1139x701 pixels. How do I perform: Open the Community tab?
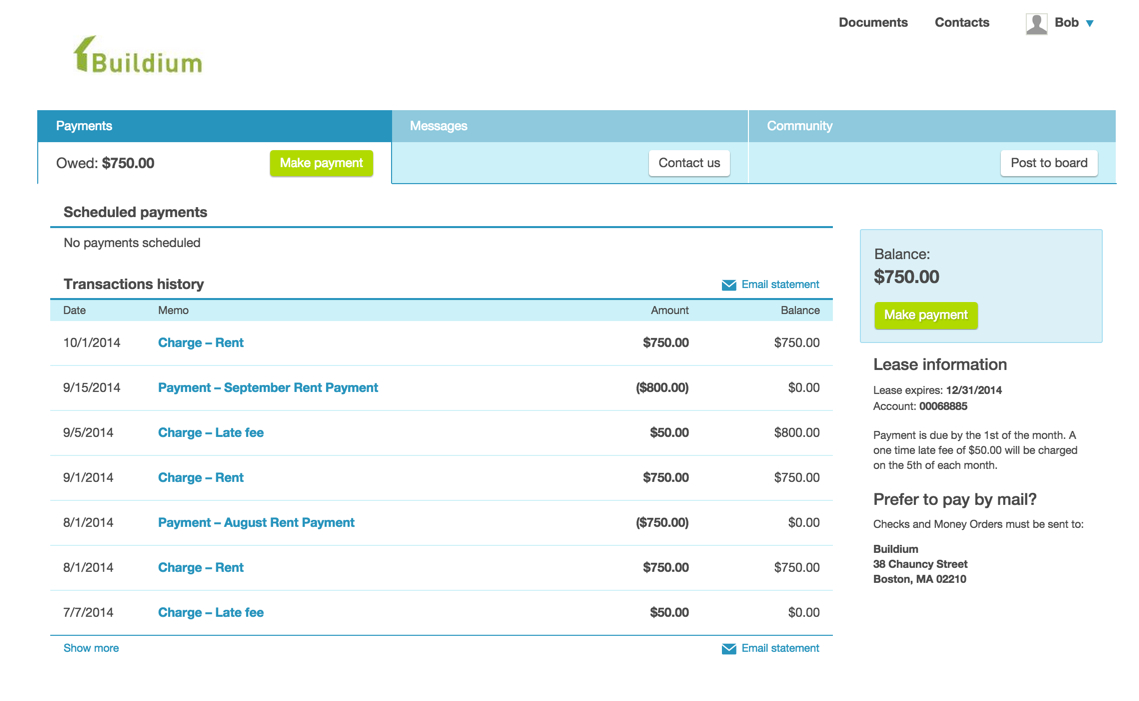(799, 126)
